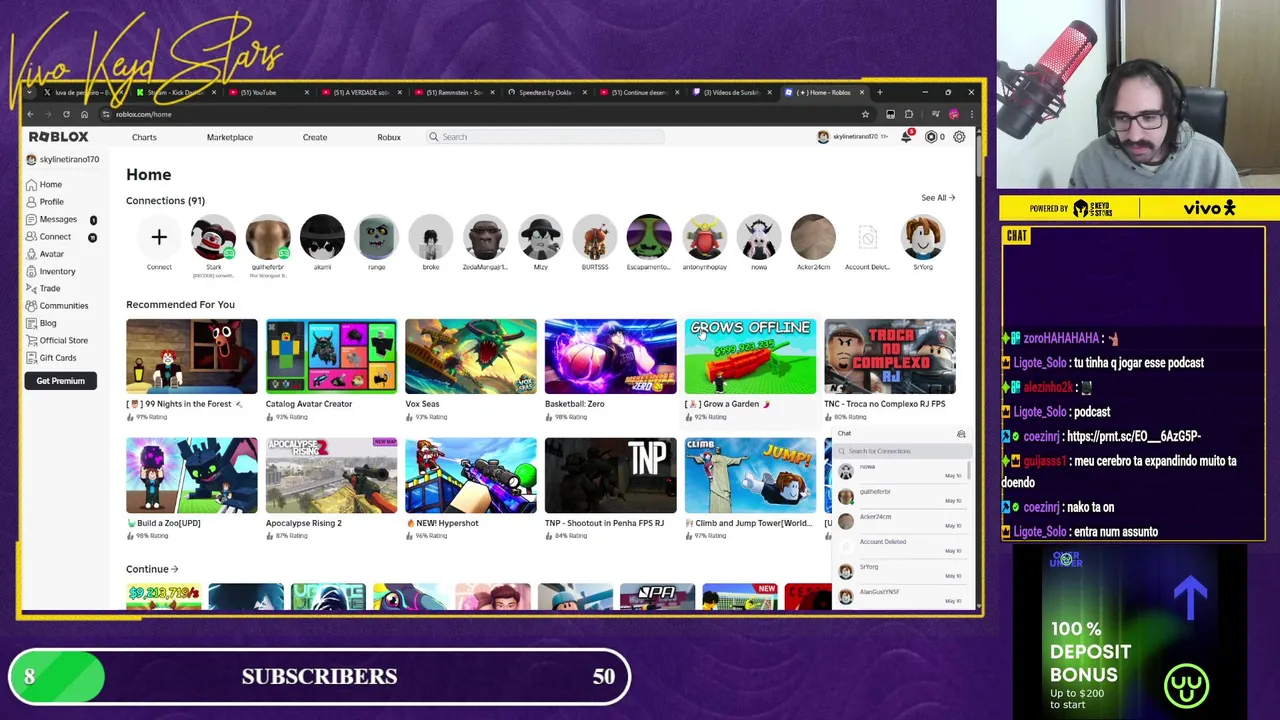Open the broke connection avatar
The height and width of the screenshot is (720, 1280).
pyautogui.click(x=431, y=238)
